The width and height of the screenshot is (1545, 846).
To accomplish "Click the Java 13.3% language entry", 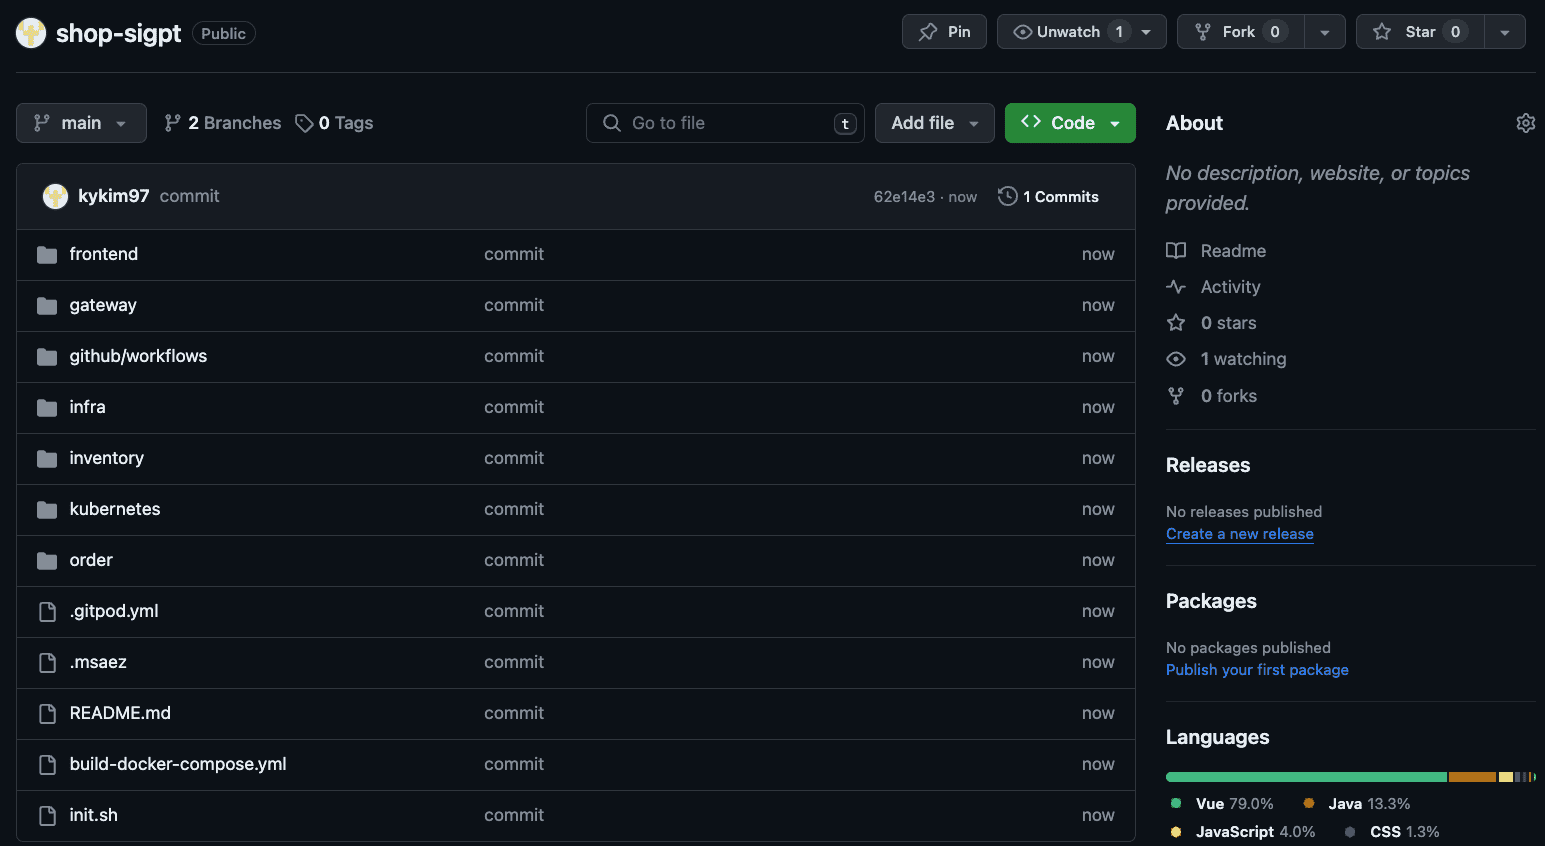I will pyautogui.click(x=1357, y=804).
